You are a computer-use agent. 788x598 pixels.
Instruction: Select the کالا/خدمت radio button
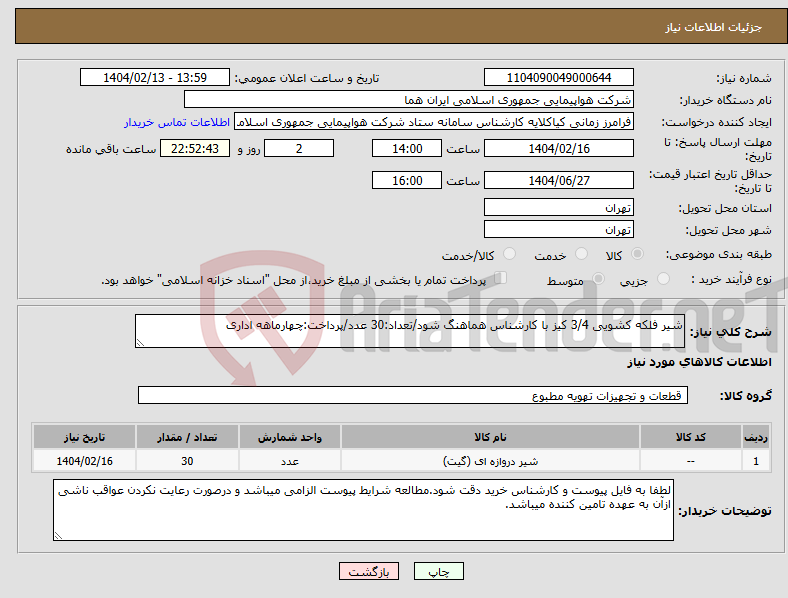[509, 254]
